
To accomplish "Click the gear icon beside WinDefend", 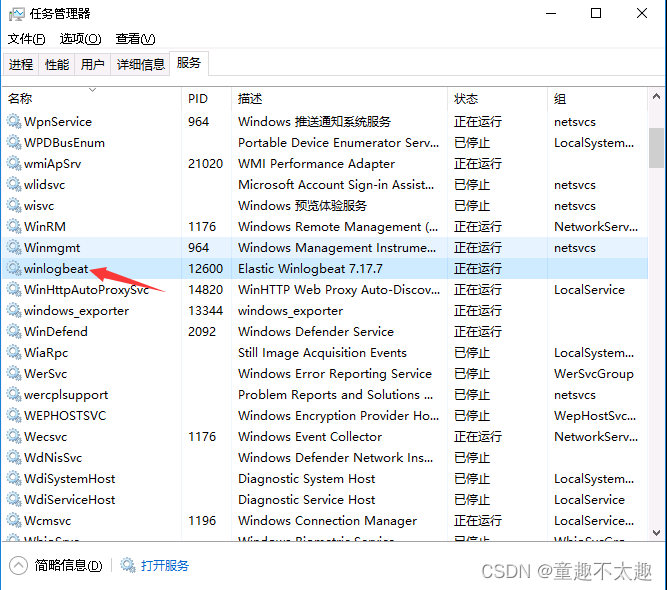I will (14, 331).
